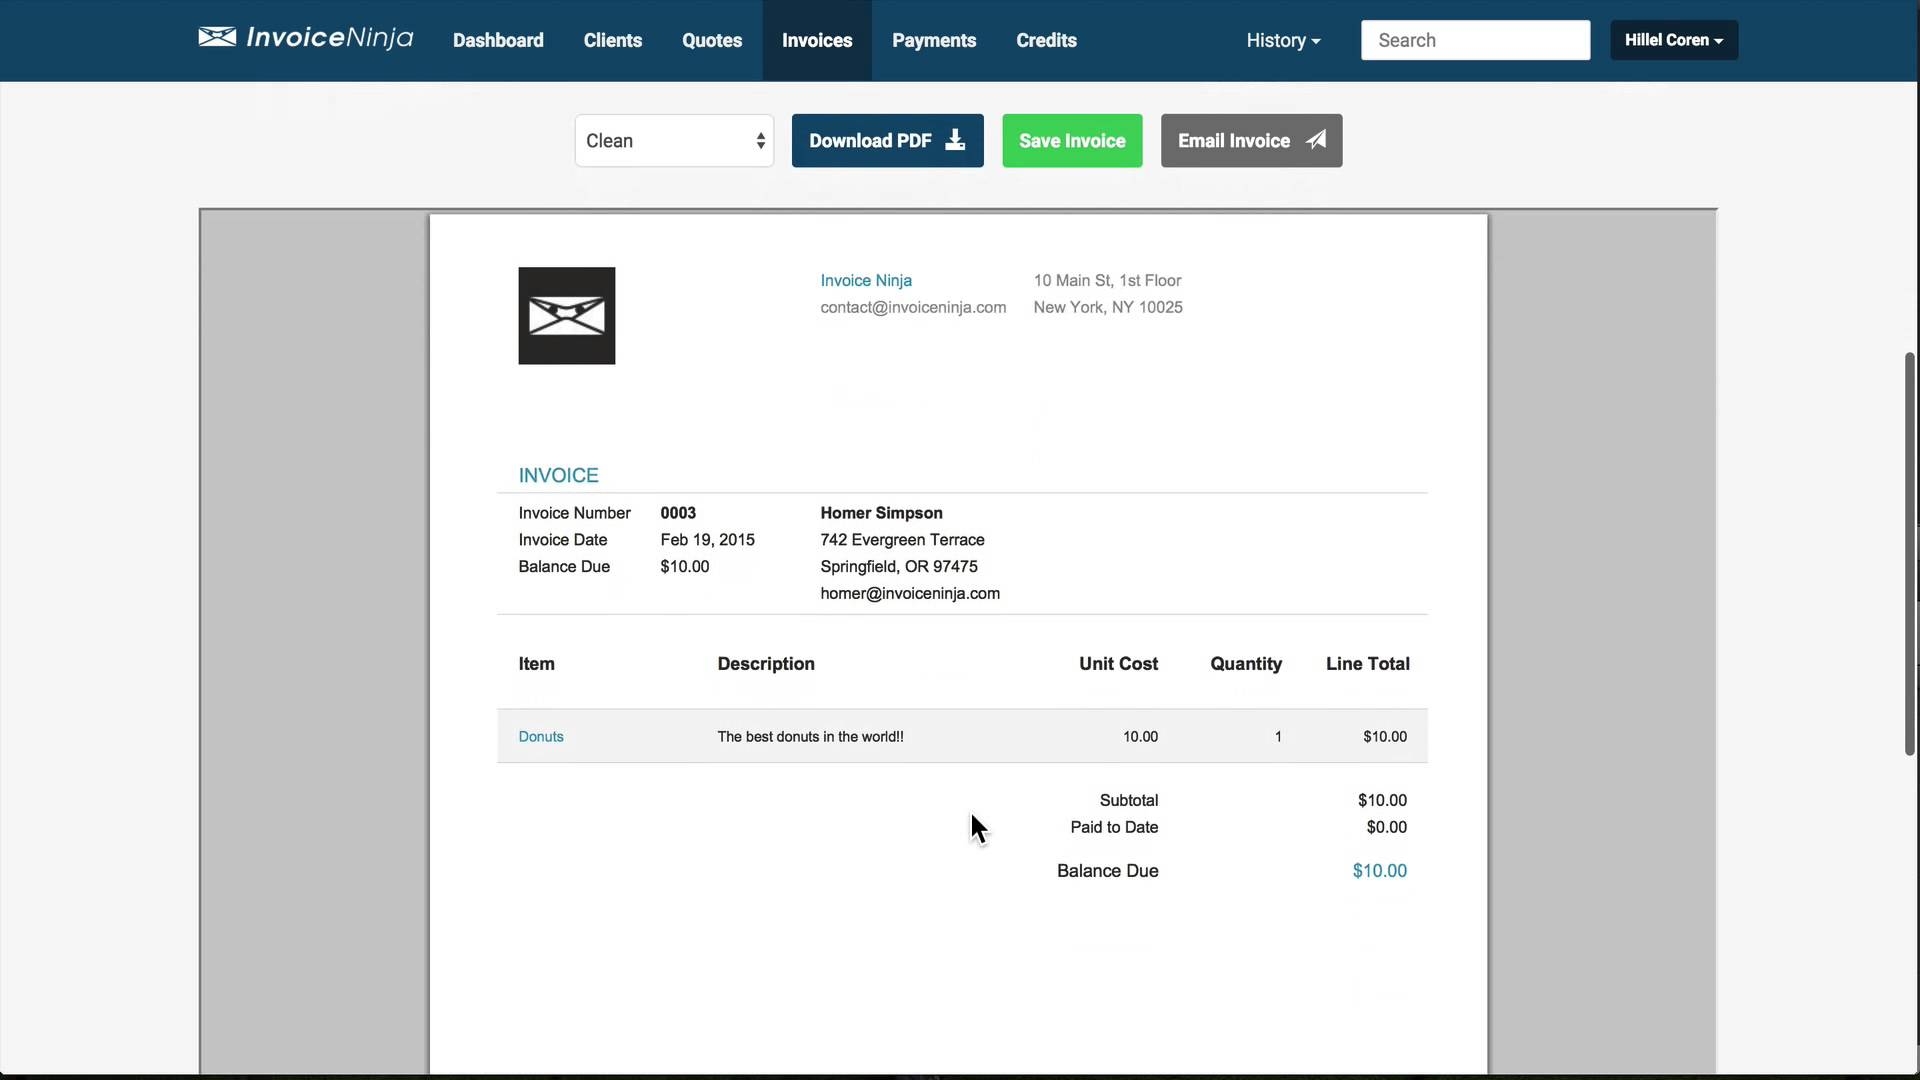Viewport: 1920px width, 1080px height.
Task: Open the History dropdown
Action: click(1283, 40)
